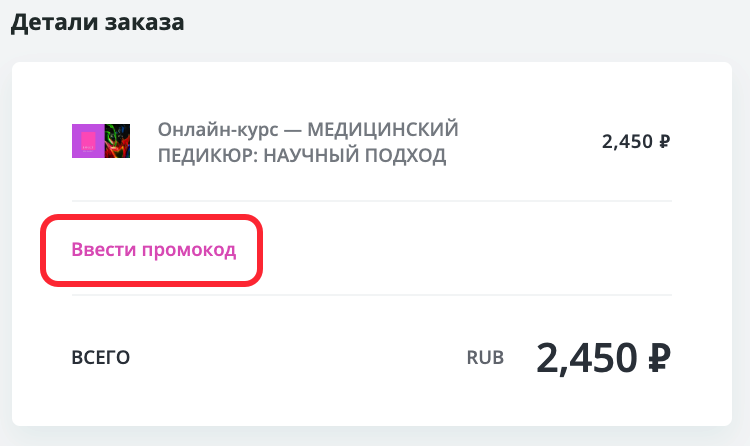Image resolution: width=750 pixels, height=446 pixels.
Task: Click the item price 2,450 in the course row
Action: pyautogui.click(x=627, y=142)
